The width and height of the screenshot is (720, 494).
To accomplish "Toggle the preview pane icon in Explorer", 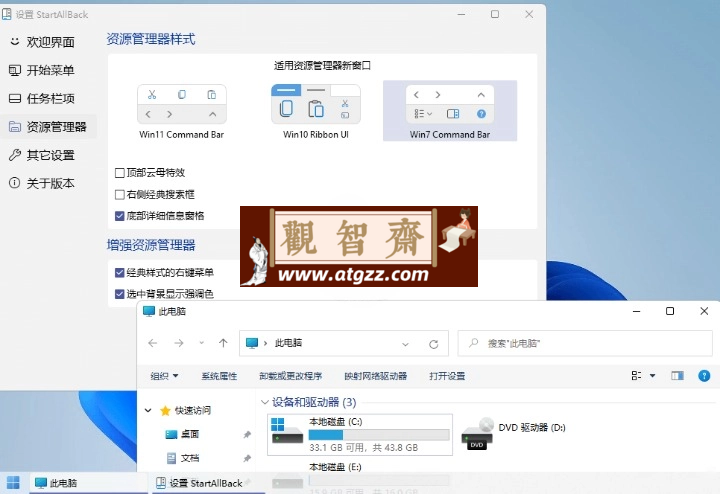I will click(x=677, y=376).
